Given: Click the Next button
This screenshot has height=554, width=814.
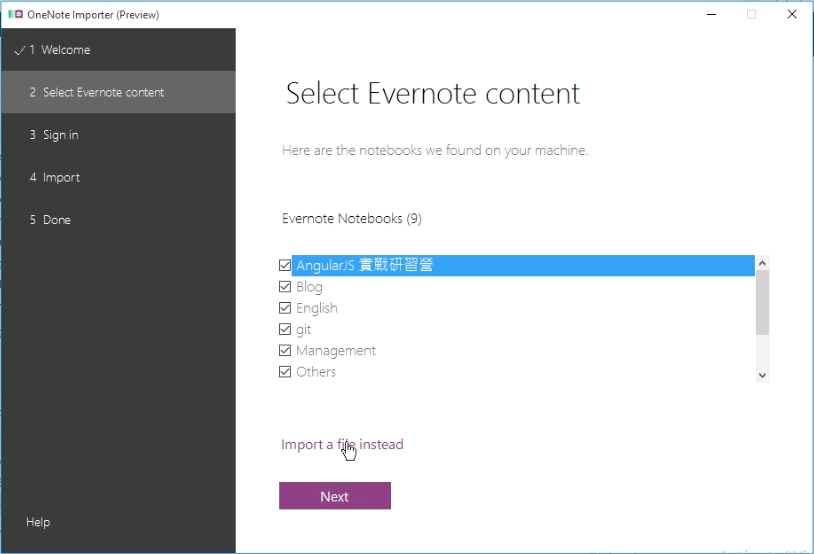Looking at the screenshot, I should [x=335, y=496].
